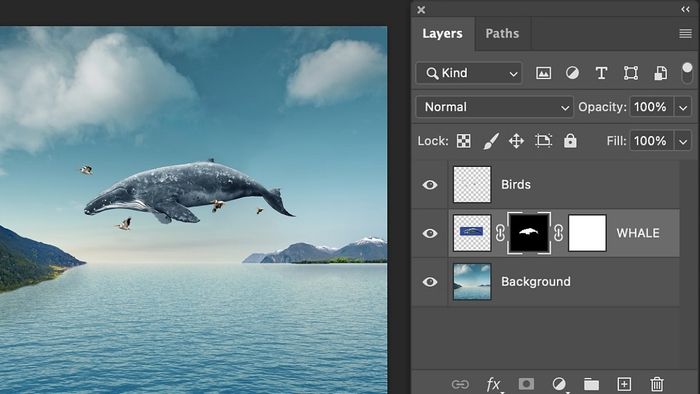The height and width of the screenshot is (394, 700).
Task: Open the Normal blend mode dropdown
Action: pos(495,107)
